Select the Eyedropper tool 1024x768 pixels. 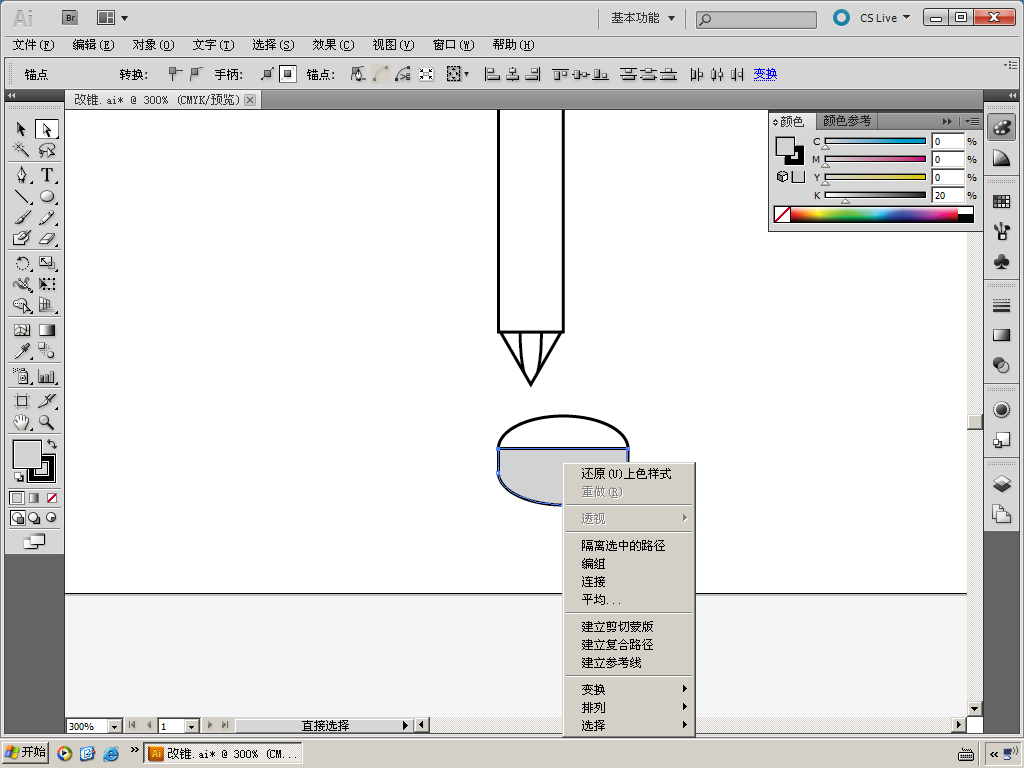pos(22,351)
